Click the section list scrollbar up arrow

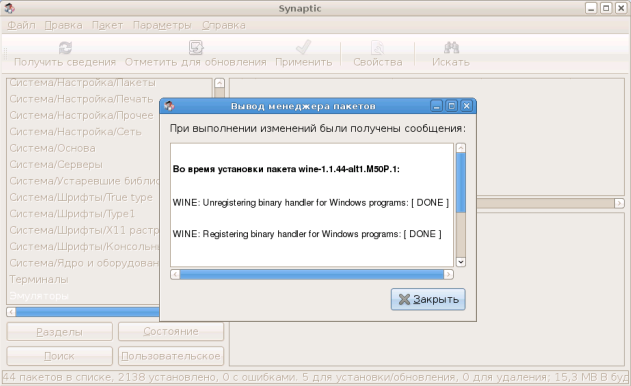(219, 83)
